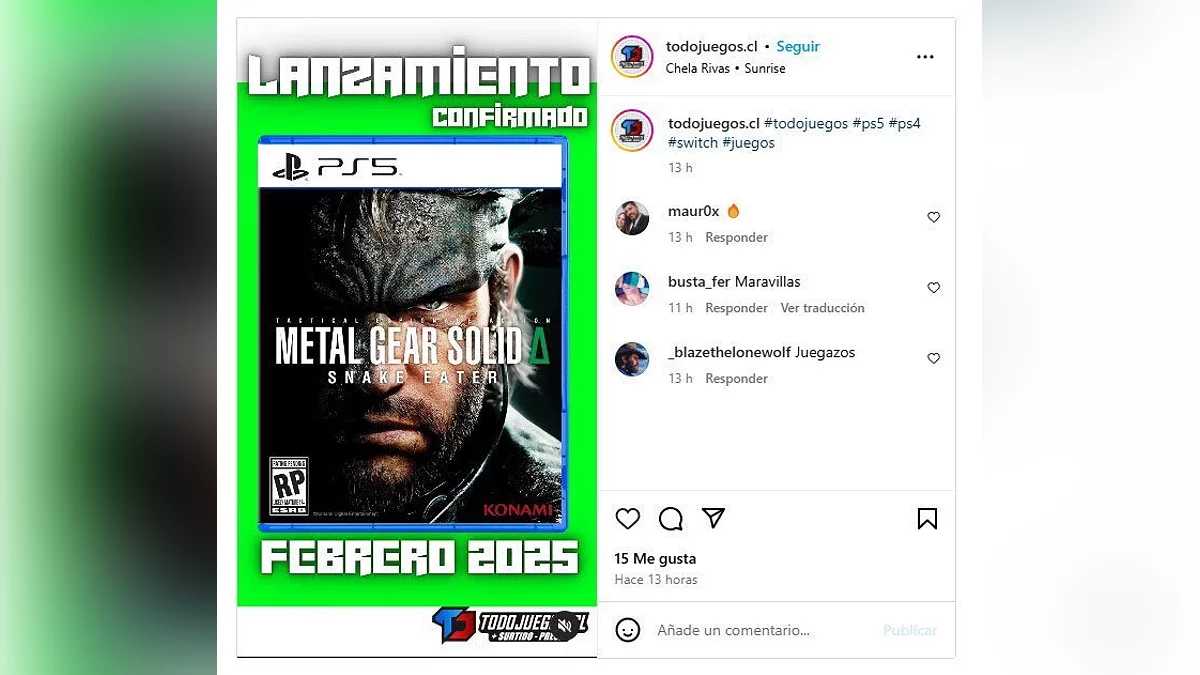Viewport: 1200px width, 675px height.
Task: Open the #ps5 hashtag
Action: pyautogui.click(x=868, y=124)
